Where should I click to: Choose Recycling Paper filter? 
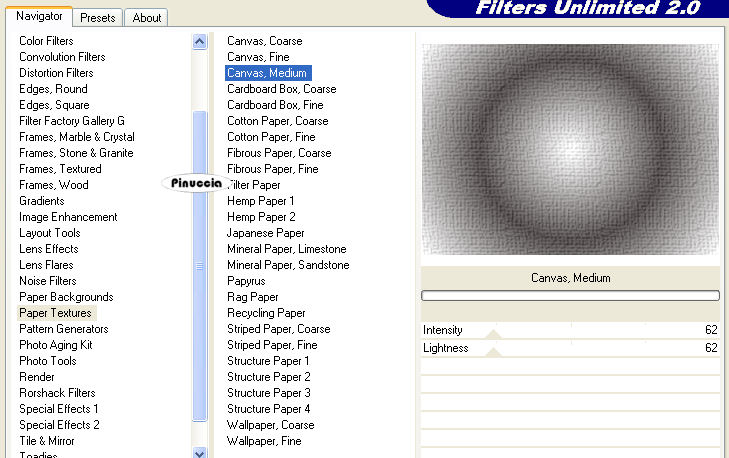click(x=266, y=313)
